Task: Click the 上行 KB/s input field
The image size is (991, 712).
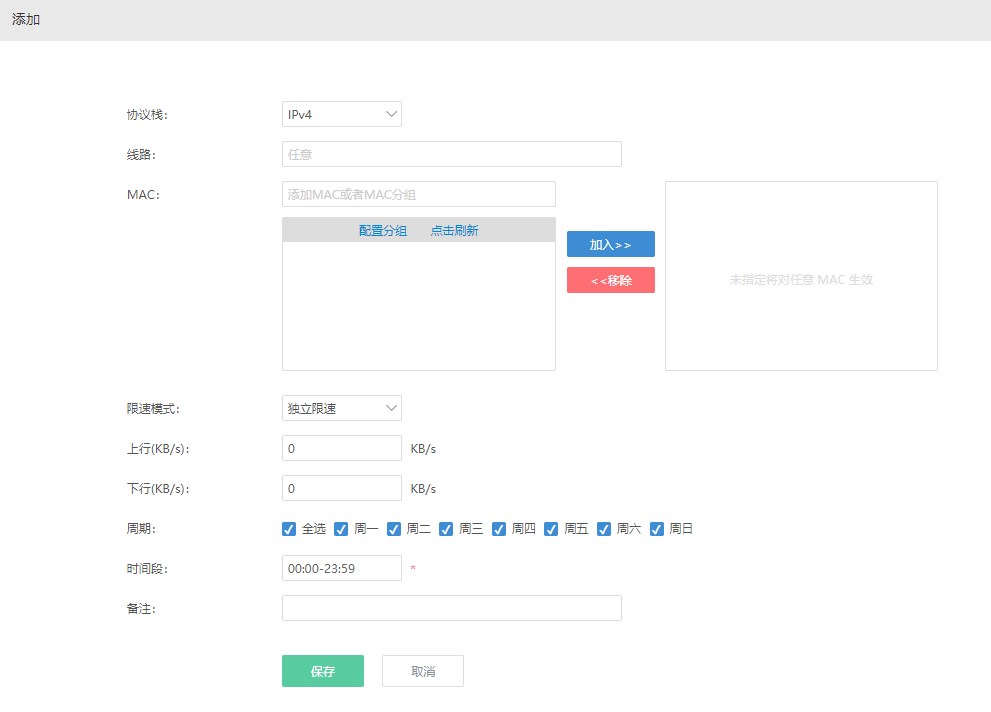Action: [x=341, y=448]
